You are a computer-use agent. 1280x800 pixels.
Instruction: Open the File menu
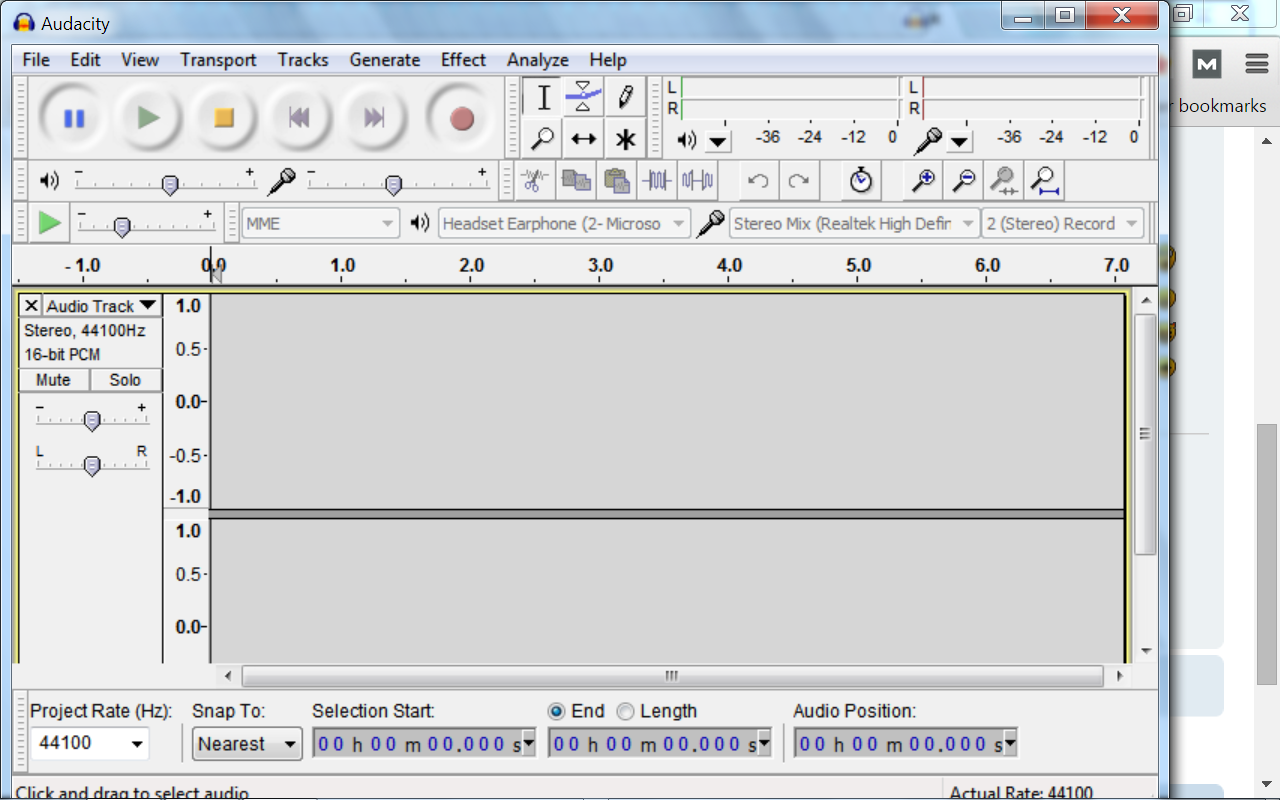(x=36, y=60)
